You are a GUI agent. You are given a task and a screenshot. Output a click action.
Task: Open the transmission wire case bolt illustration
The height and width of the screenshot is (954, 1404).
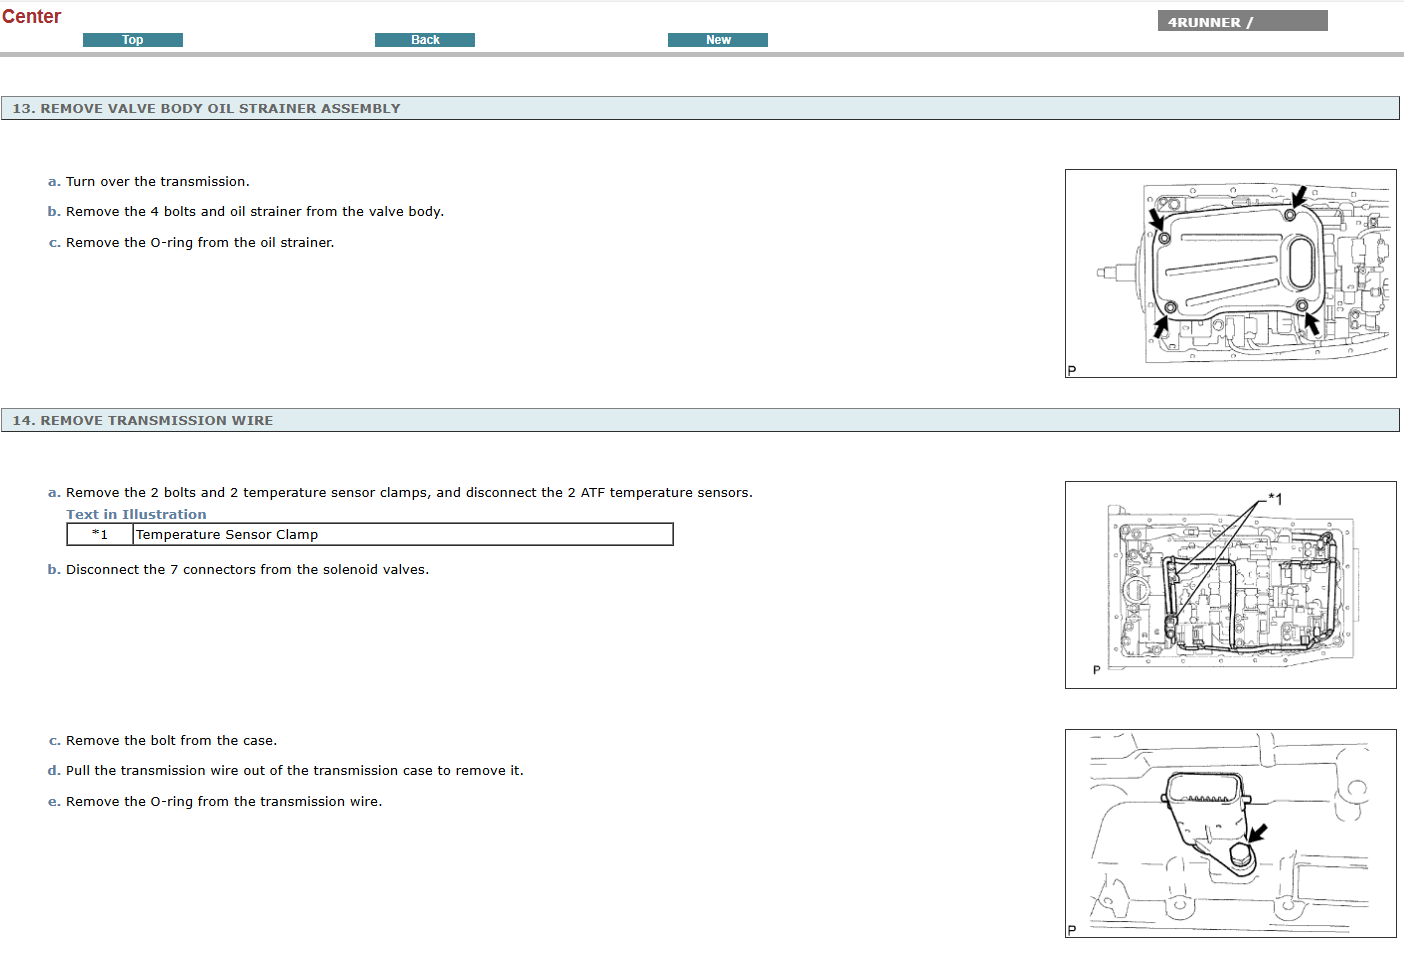pos(1230,833)
